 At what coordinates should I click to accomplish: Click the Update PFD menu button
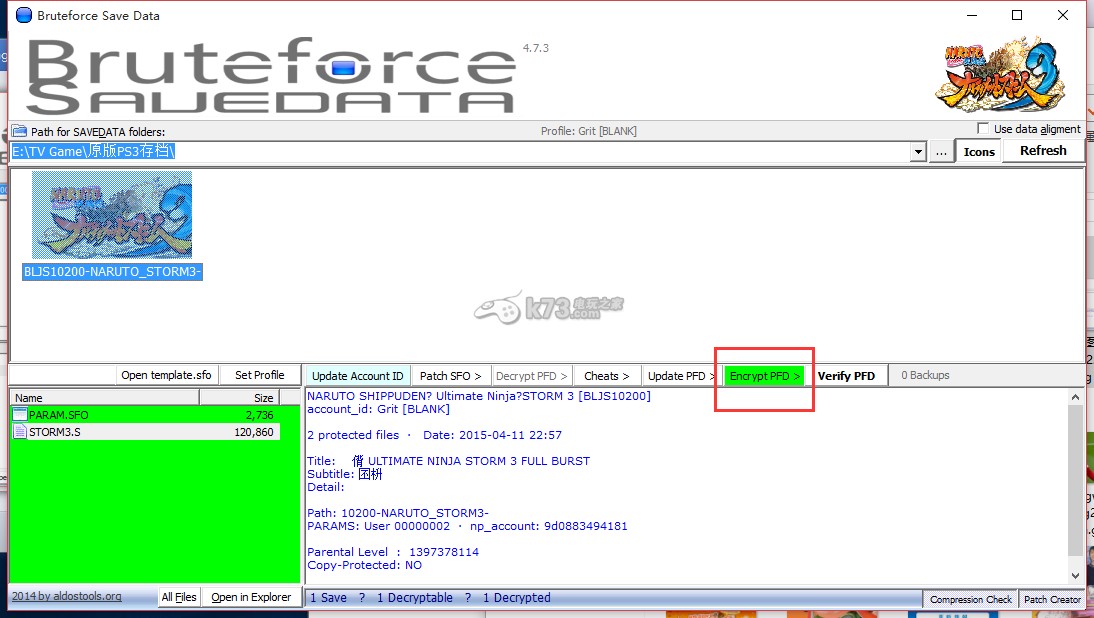[x=681, y=376]
